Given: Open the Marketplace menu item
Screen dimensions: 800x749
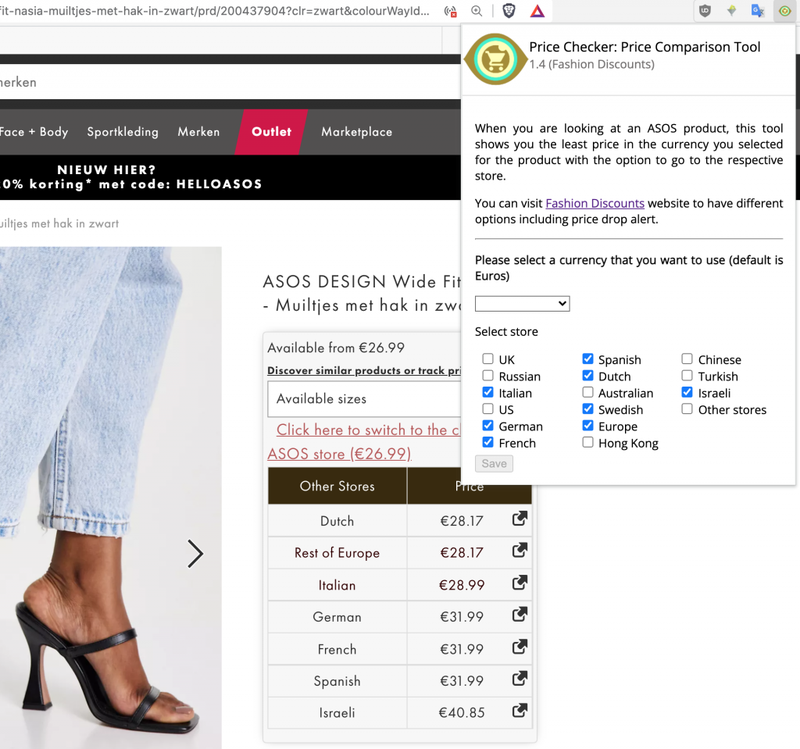Looking at the screenshot, I should coord(357,132).
